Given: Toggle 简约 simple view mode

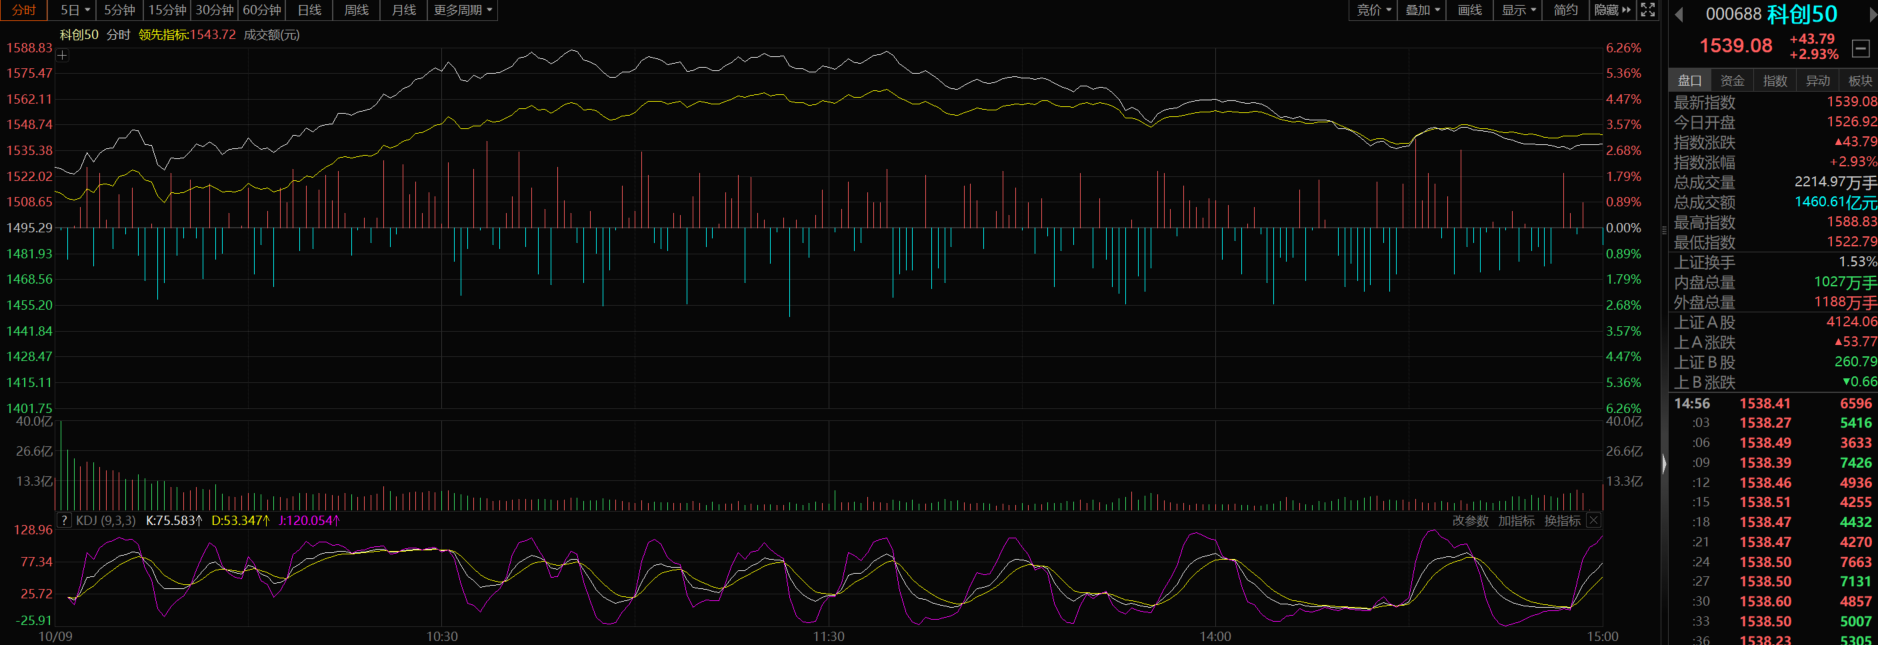Looking at the screenshot, I should point(1565,10).
